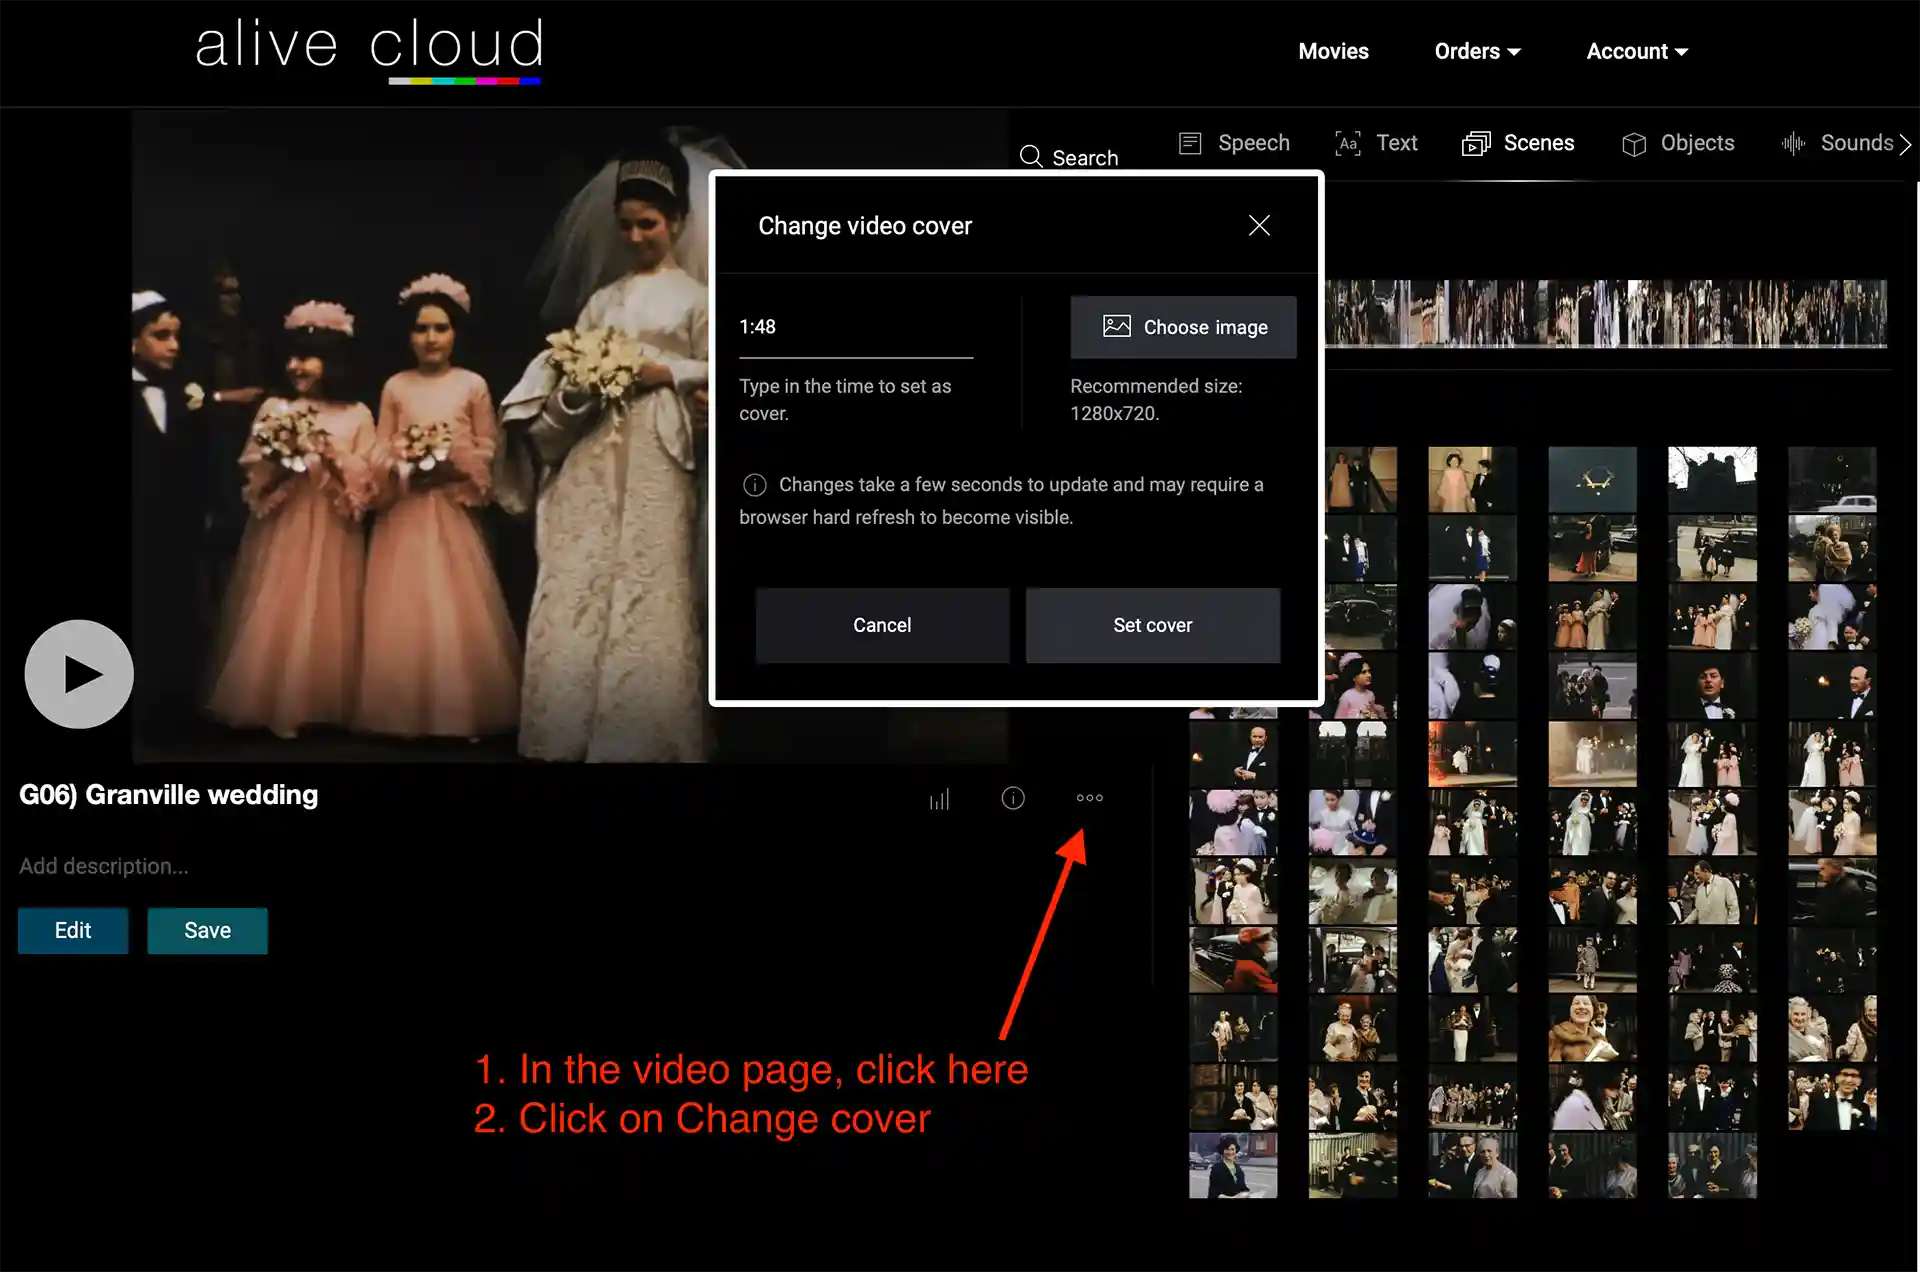Select the laughing woman in fur thumbnail
1920x1272 pixels.
[1592, 1028]
